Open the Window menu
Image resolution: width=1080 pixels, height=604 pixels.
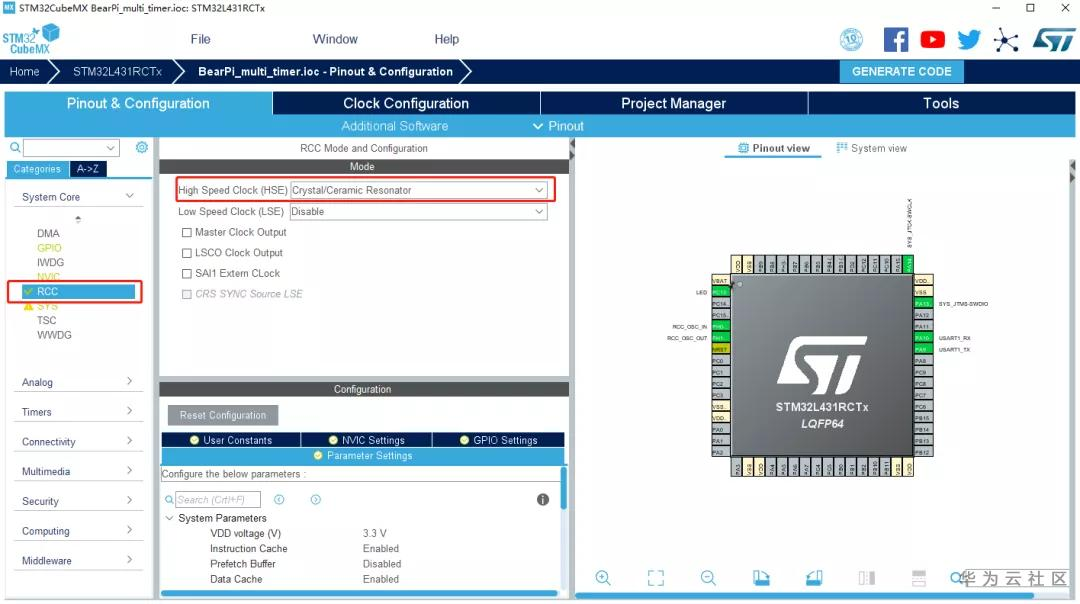click(335, 39)
